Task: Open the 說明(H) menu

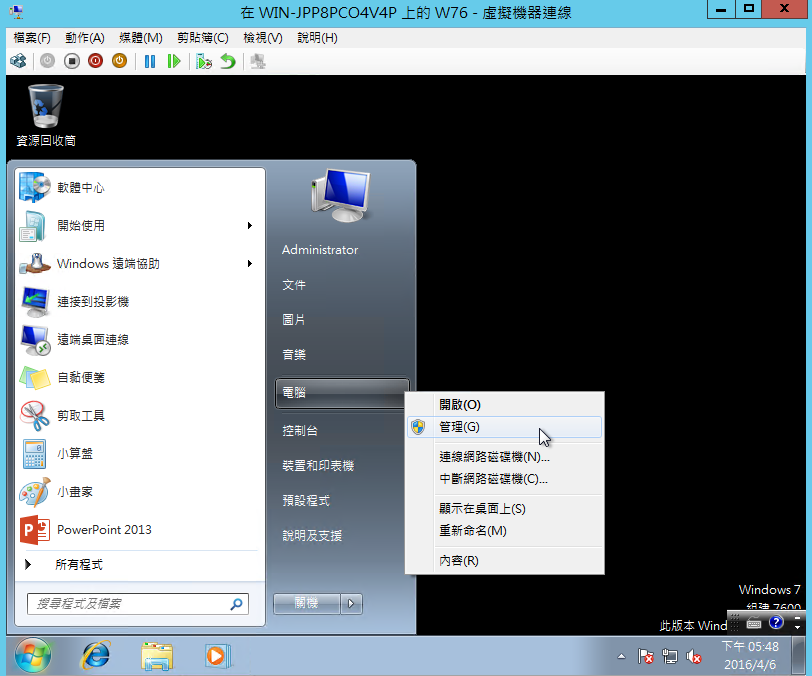Action: pyautogui.click(x=317, y=38)
